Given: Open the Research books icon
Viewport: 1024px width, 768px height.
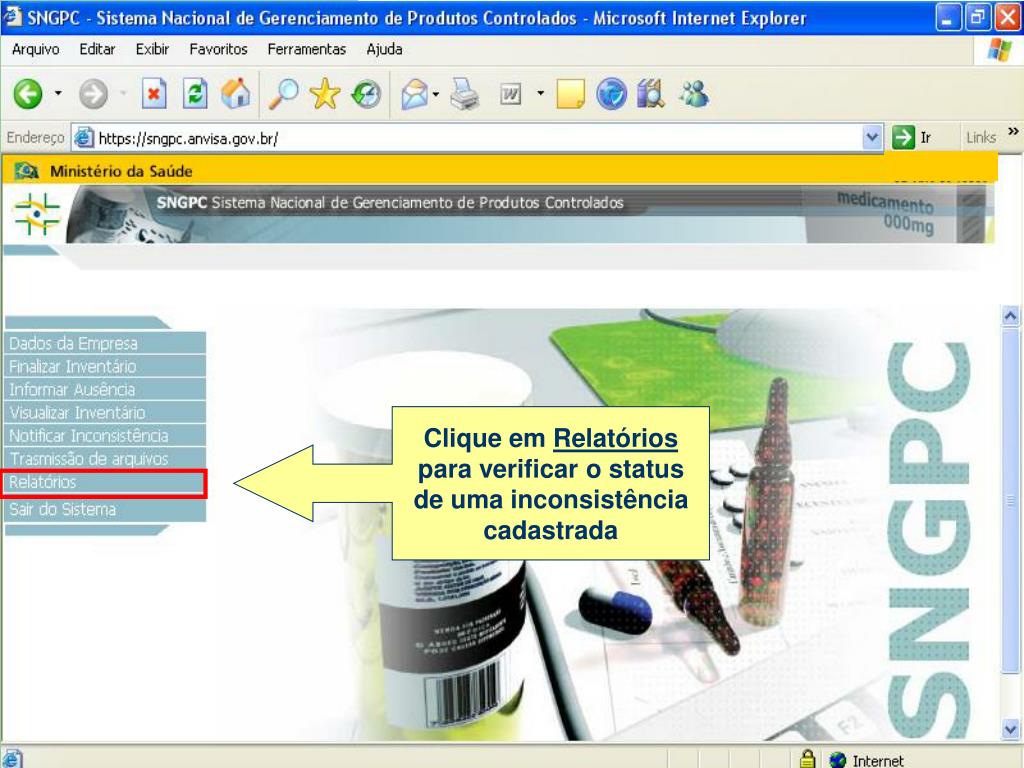Looking at the screenshot, I should click(x=650, y=94).
